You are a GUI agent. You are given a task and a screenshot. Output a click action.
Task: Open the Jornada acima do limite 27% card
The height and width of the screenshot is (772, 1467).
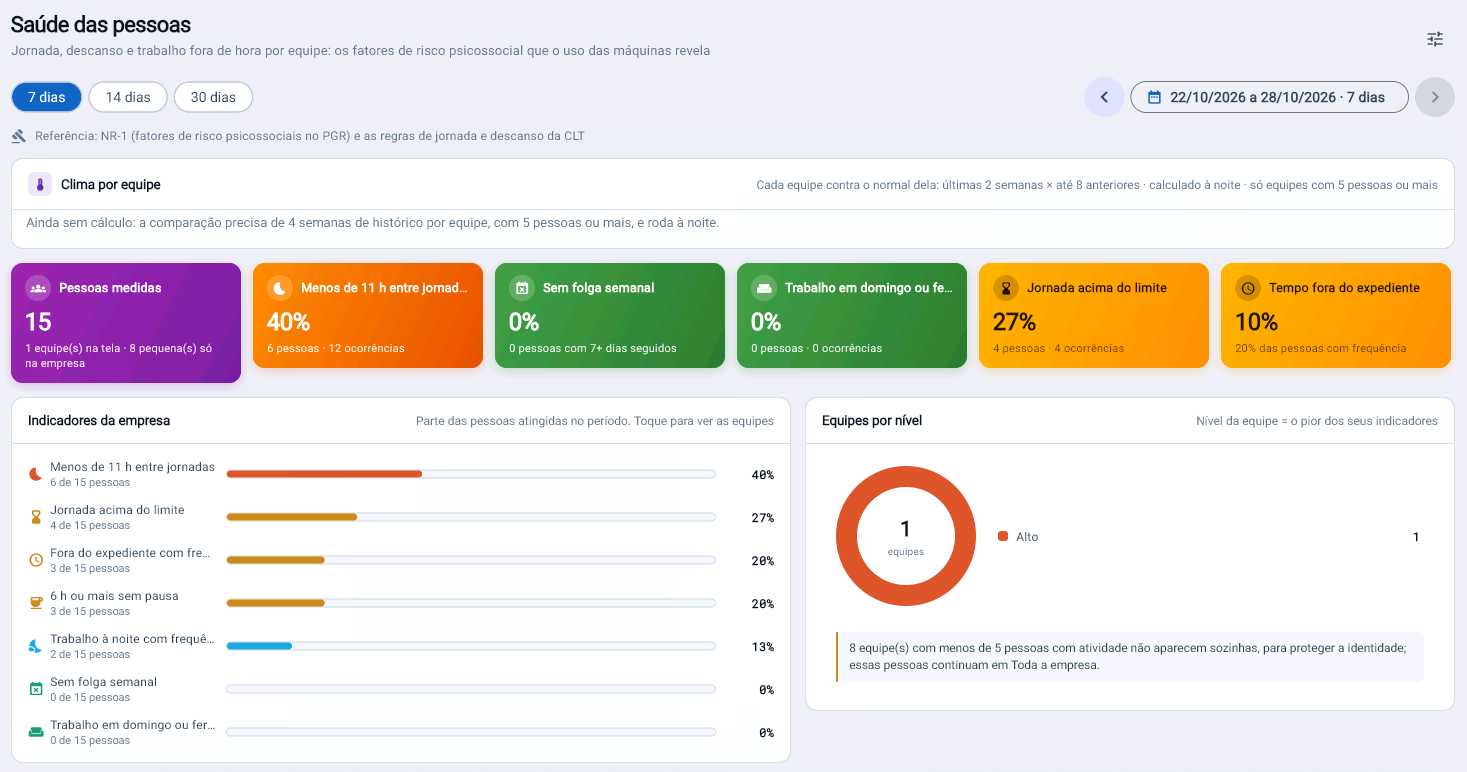pos(1094,316)
